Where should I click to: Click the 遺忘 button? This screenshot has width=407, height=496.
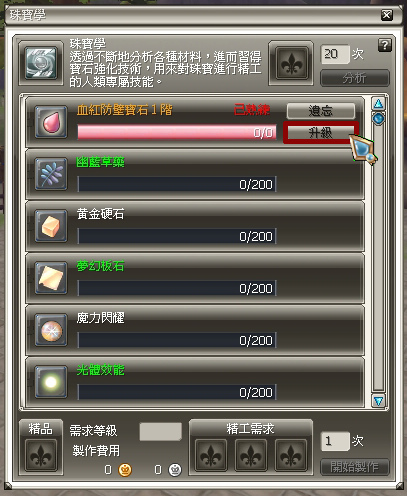(321, 111)
